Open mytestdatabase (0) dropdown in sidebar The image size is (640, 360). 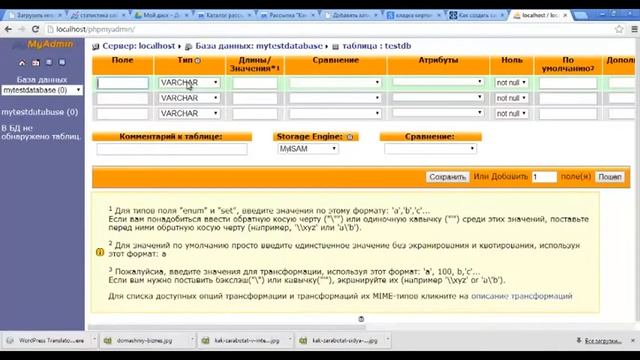pos(42,90)
